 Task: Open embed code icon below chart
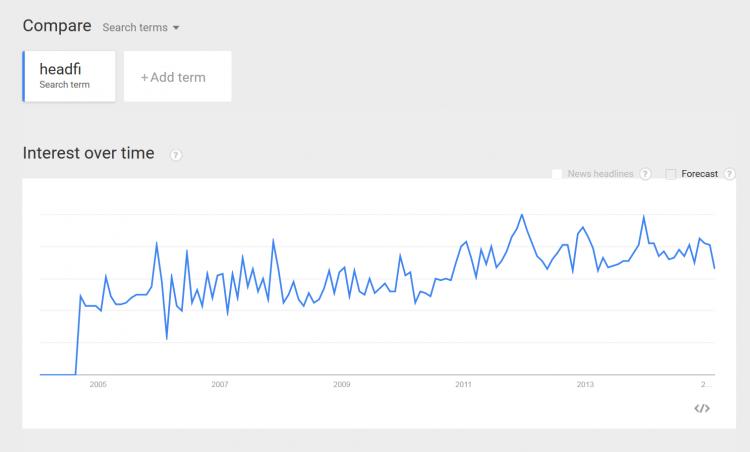[x=702, y=408]
